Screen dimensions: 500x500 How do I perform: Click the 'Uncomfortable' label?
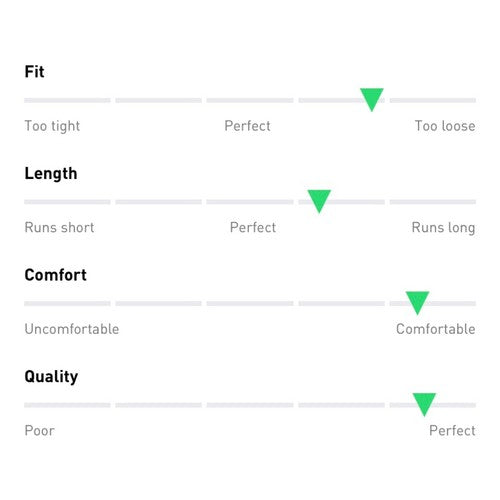(x=72, y=329)
